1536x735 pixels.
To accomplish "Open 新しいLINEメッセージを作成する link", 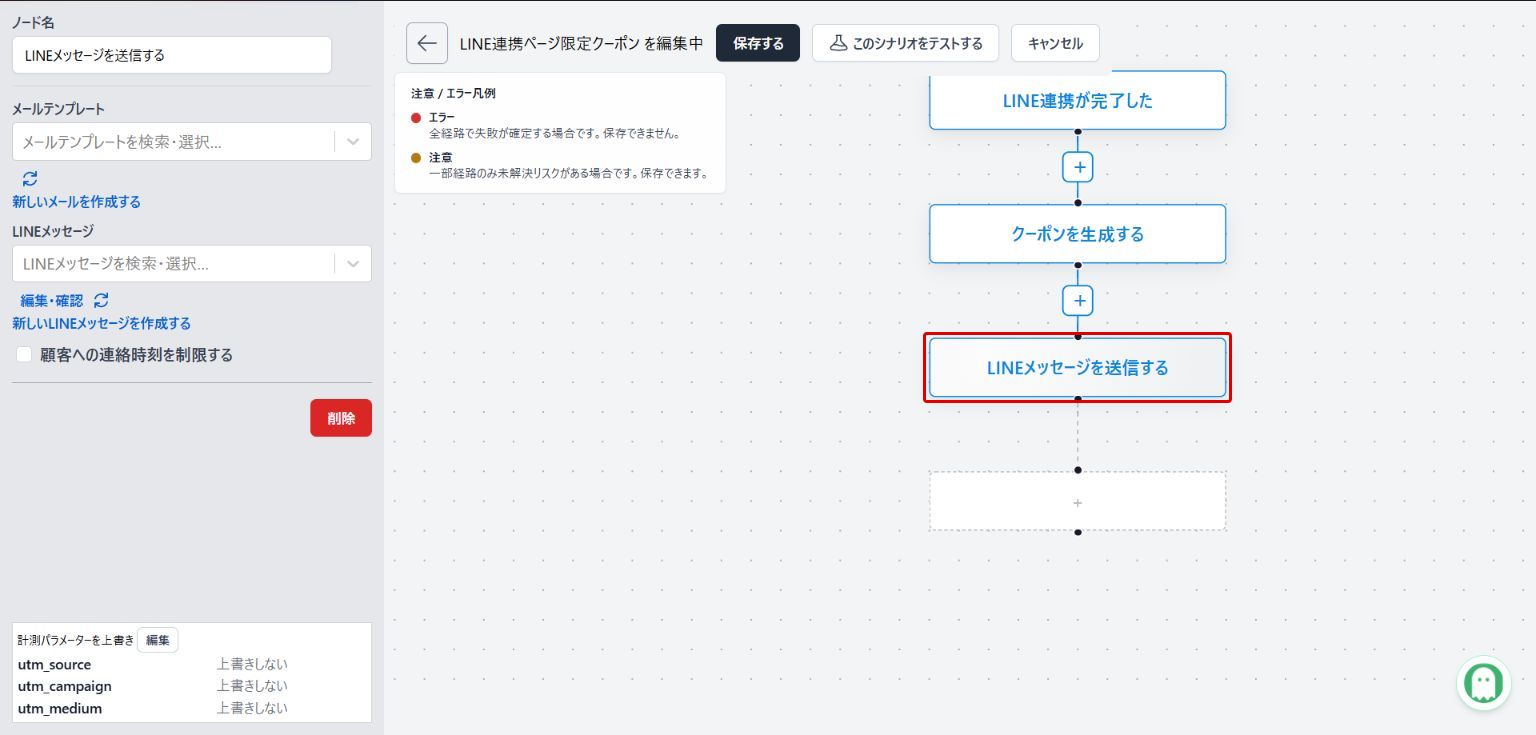I will point(101,324).
